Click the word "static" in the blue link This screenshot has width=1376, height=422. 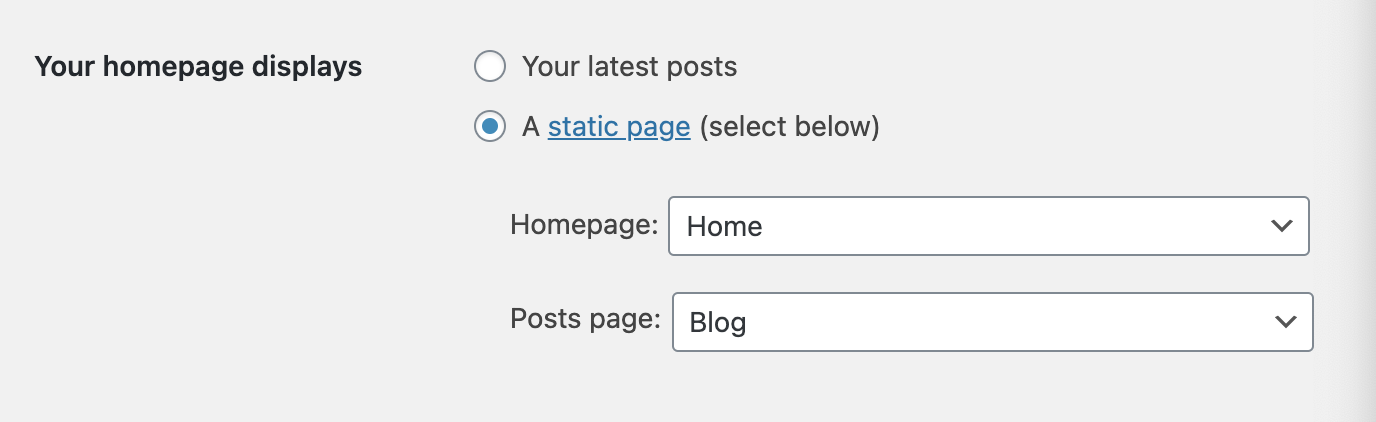pyautogui.click(x=581, y=127)
